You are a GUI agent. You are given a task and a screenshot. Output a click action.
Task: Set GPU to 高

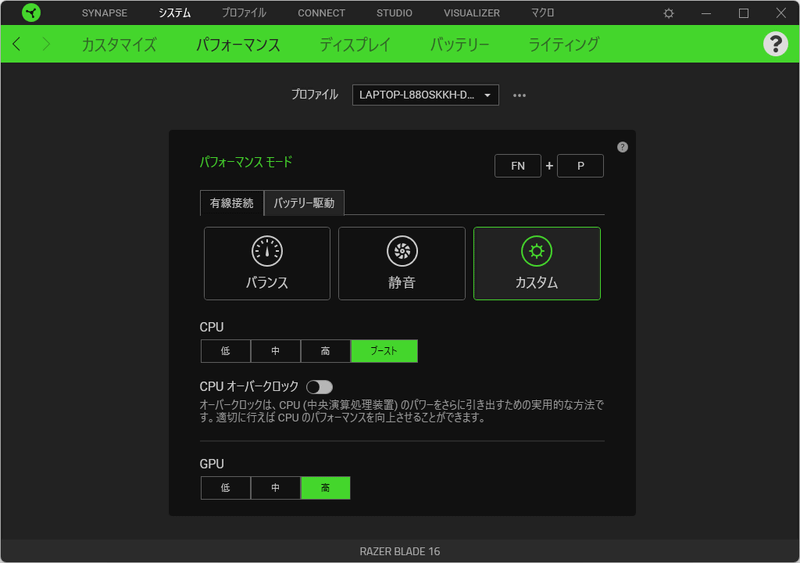tap(326, 488)
